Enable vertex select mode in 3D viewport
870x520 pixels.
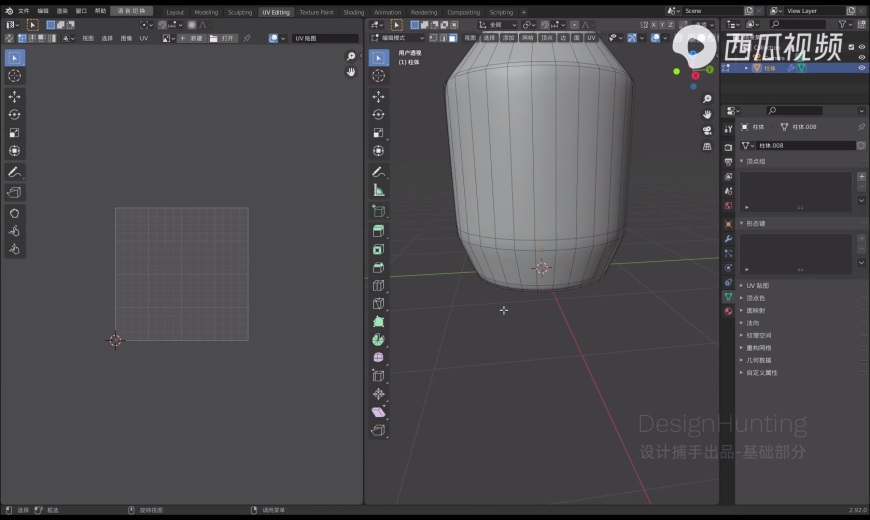pos(433,38)
